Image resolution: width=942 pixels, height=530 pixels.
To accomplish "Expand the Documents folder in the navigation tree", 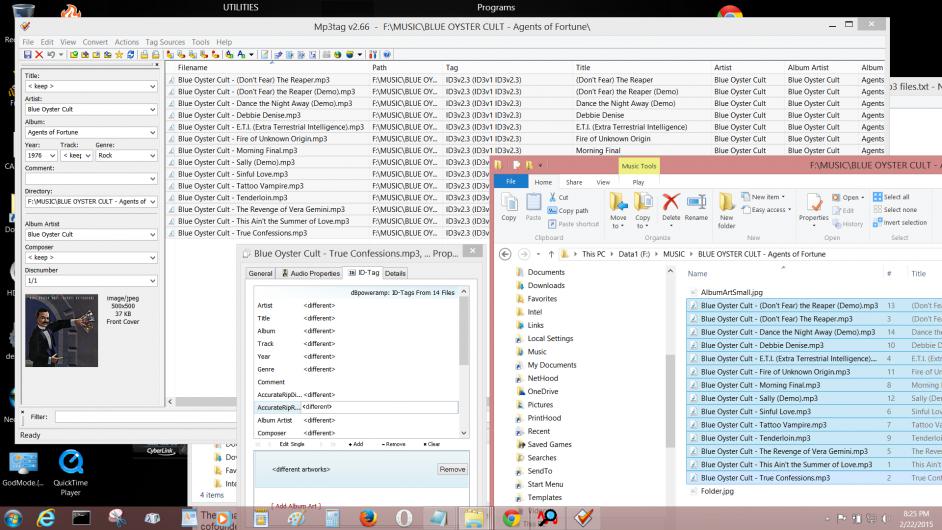I will (510, 272).
